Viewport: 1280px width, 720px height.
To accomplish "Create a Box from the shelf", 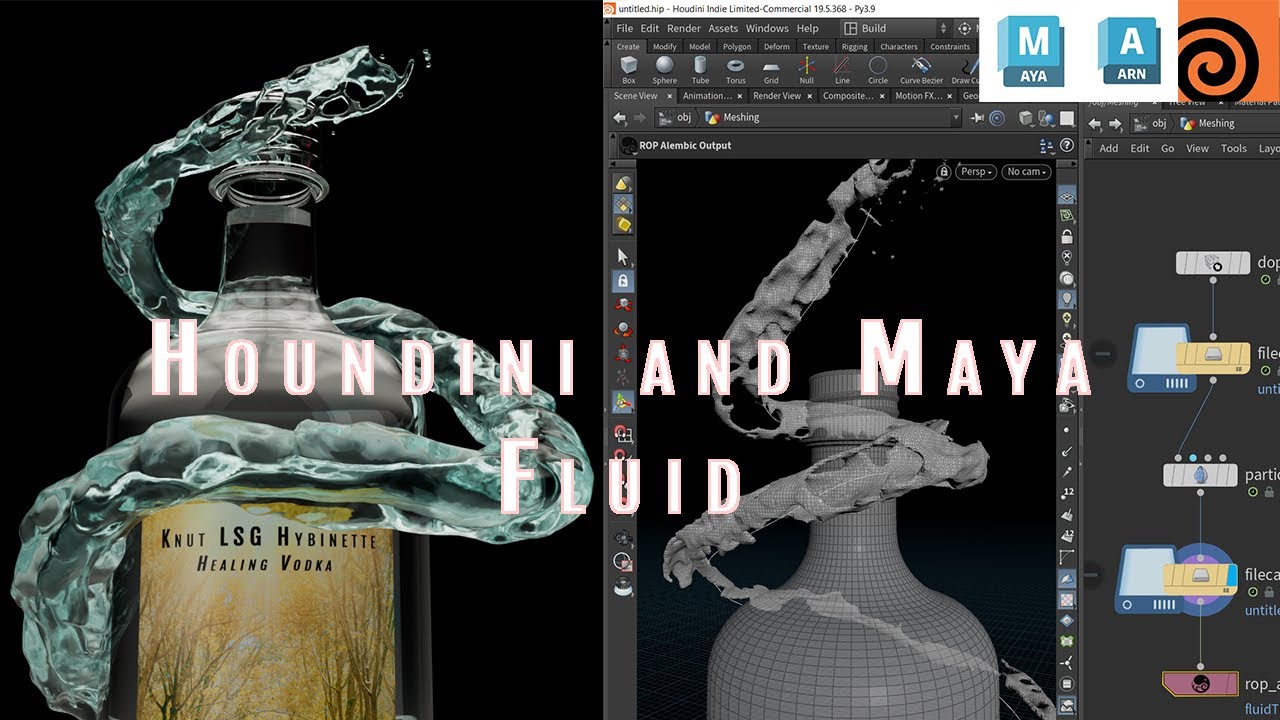I will pos(628,69).
